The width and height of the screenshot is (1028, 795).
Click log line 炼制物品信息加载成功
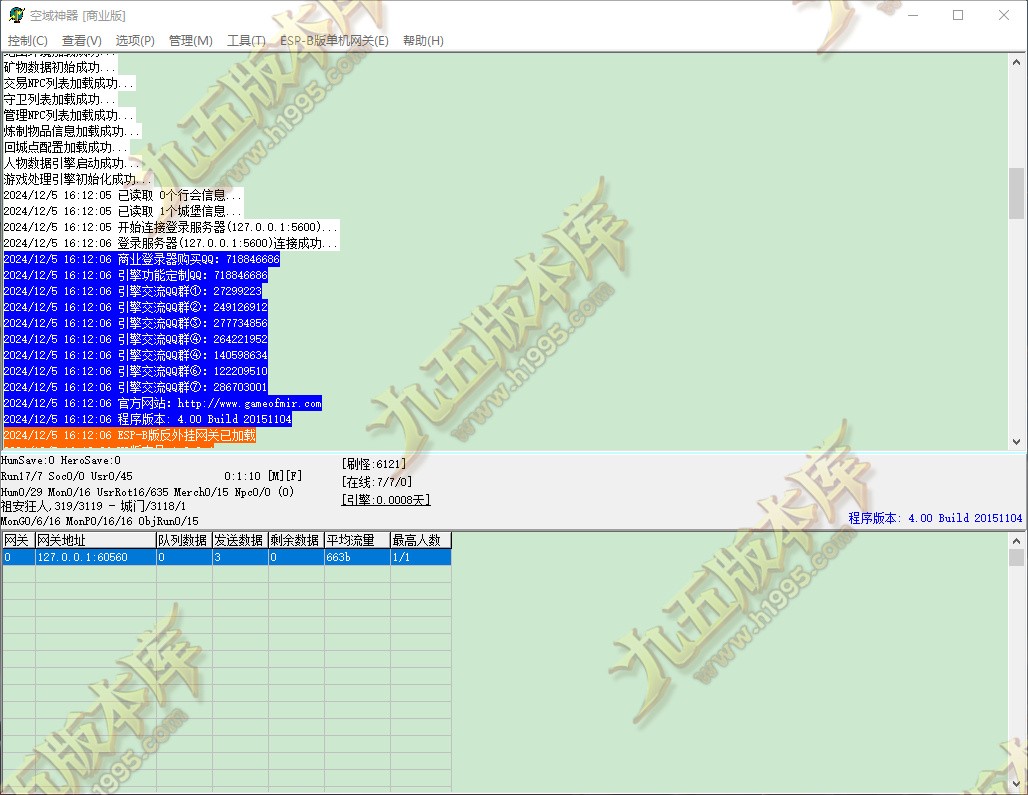[x=72, y=131]
